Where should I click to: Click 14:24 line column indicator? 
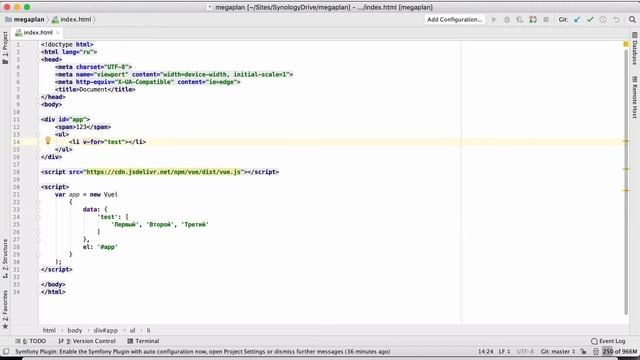point(485,351)
